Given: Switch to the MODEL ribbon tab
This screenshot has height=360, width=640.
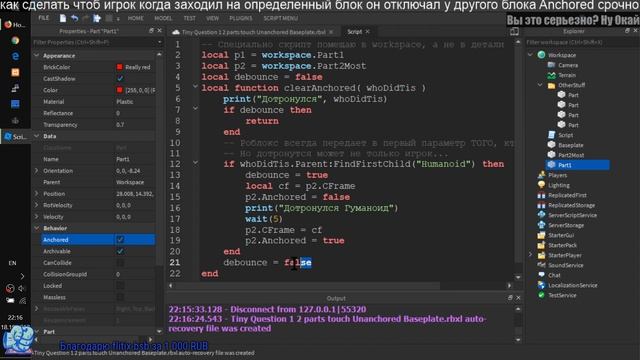Looking at the screenshot, I should 163,18.
